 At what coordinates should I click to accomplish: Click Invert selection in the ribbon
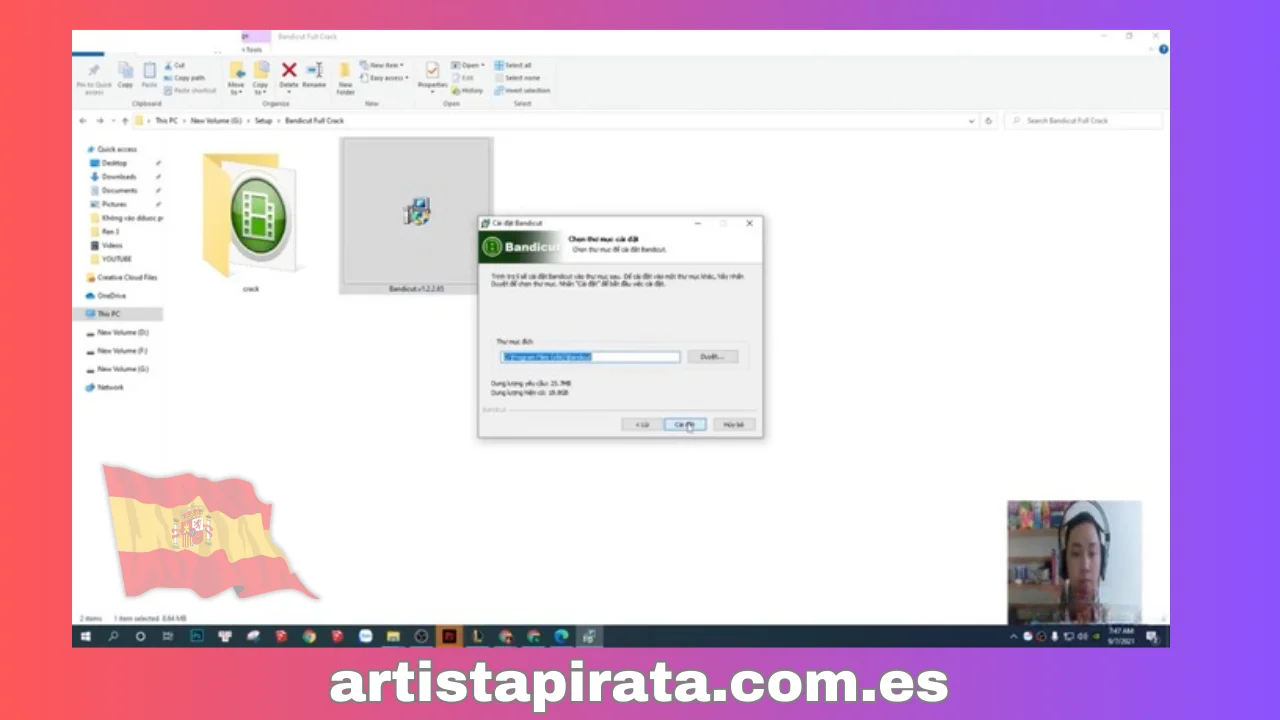click(526, 90)
